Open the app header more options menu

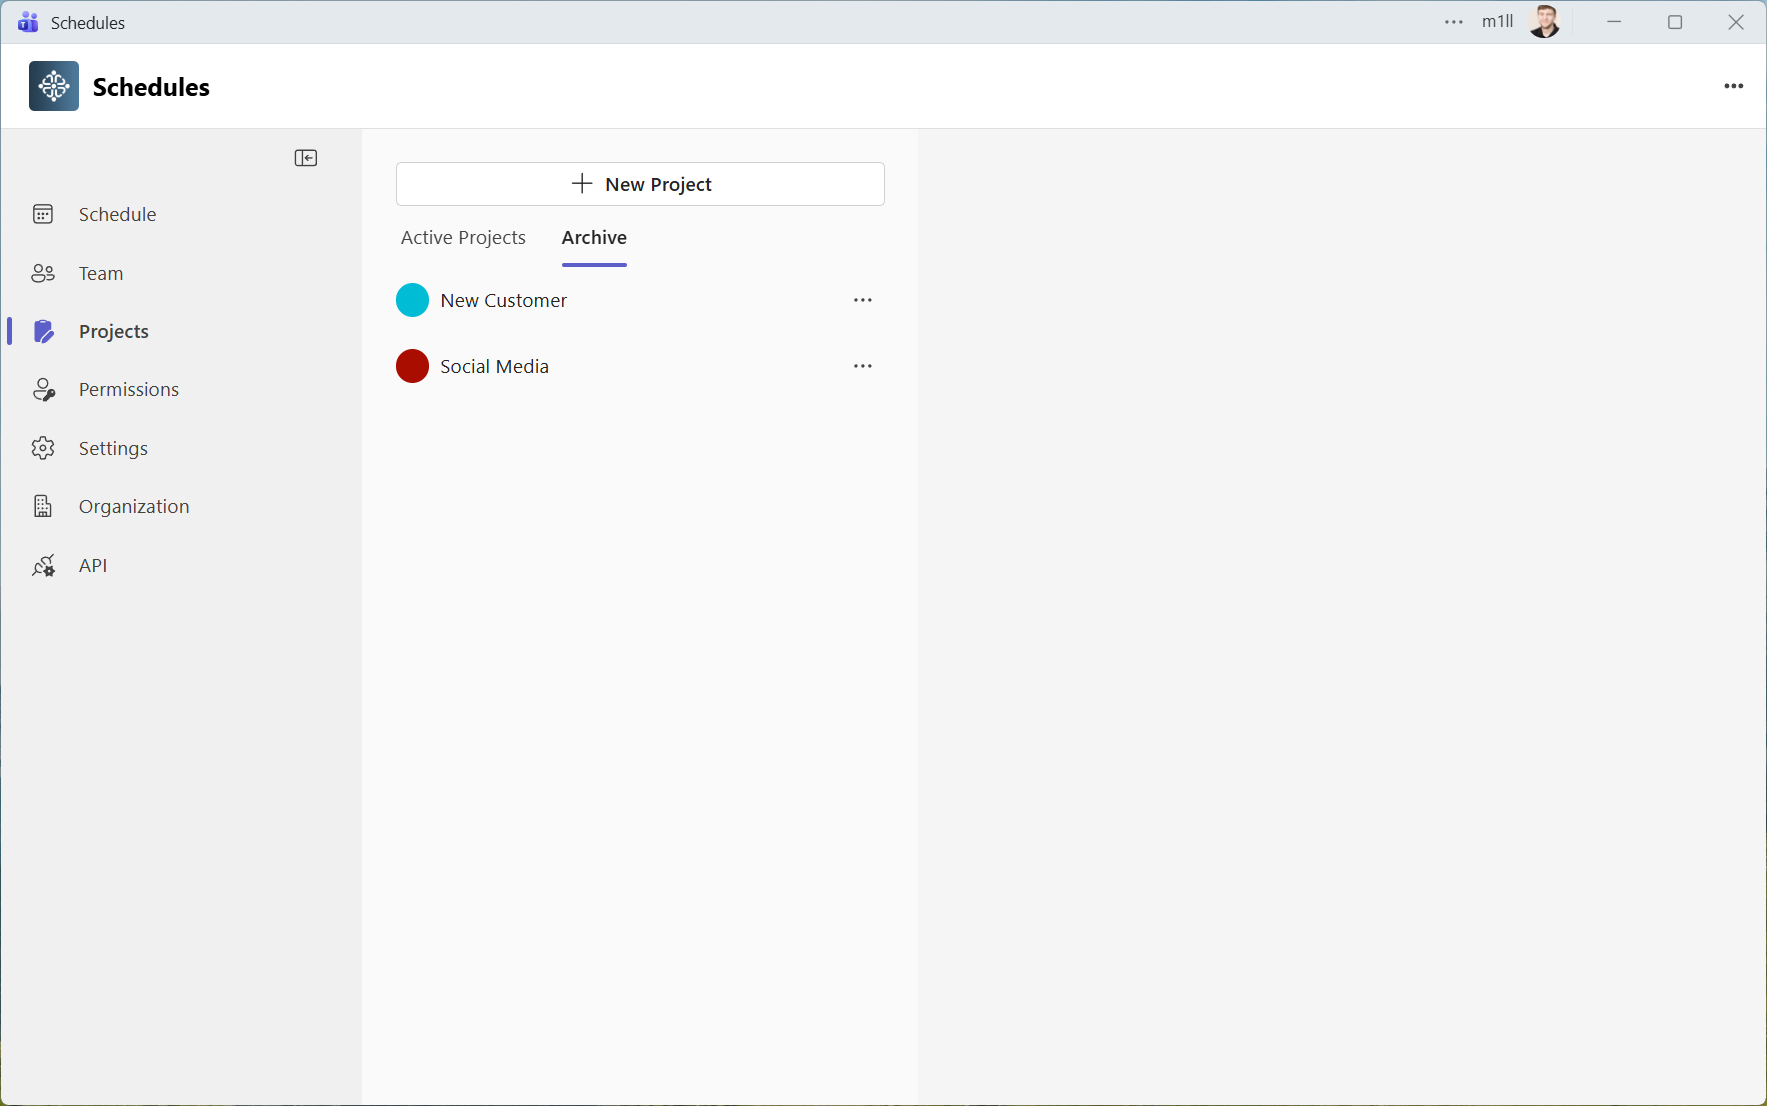coord(1734,86)
